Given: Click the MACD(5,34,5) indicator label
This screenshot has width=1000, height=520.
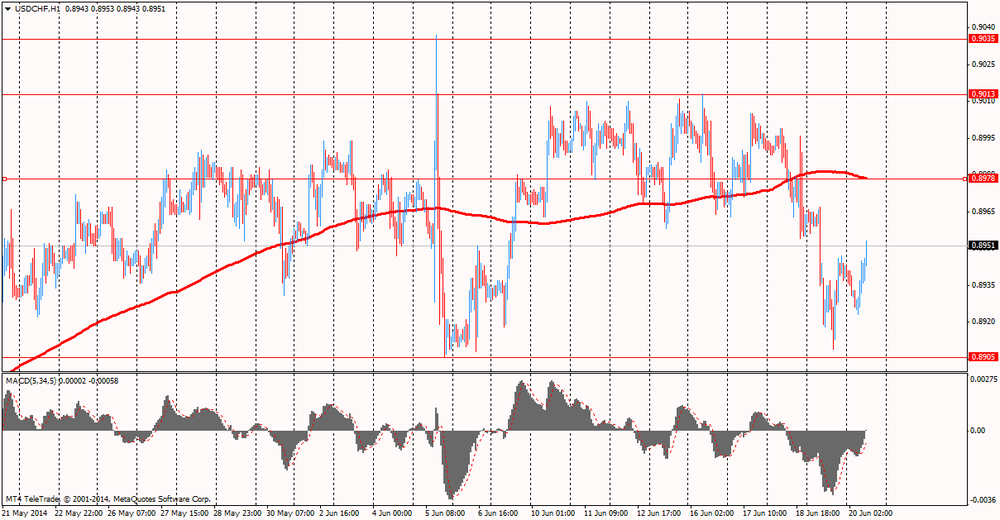Looking at the screenshot, I should pyautogui.click(x=42, y=381).
